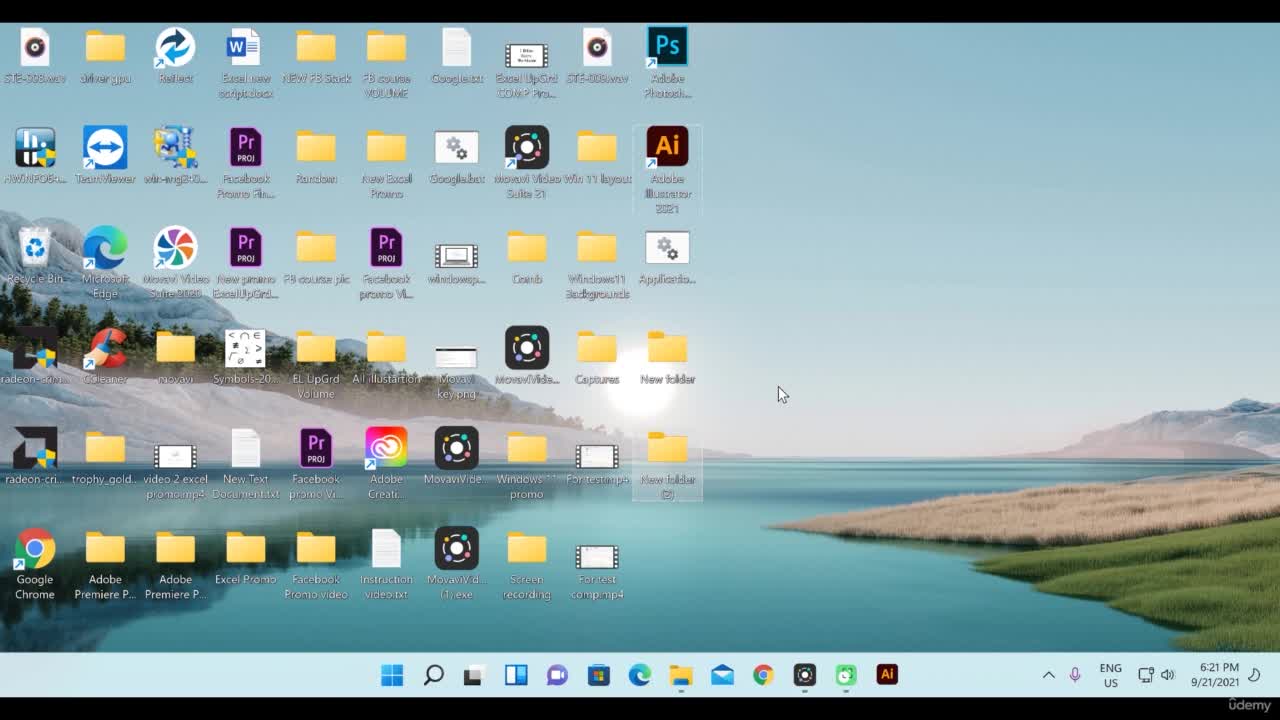This screenshot has width=1280, height=720.
Task: Select the Facebook Promo video folder
Action: point(316,564)
